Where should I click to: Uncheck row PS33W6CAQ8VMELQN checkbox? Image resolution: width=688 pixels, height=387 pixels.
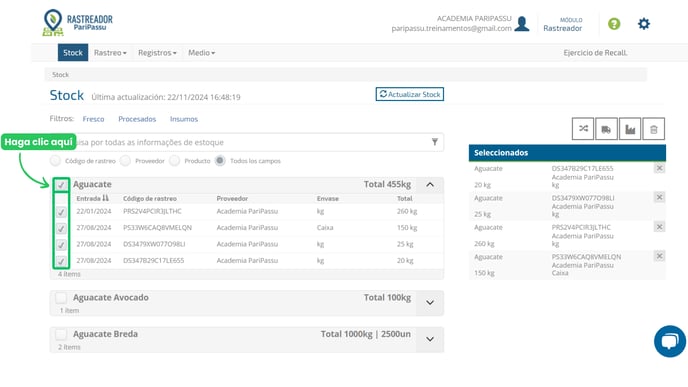(x=61, y=228)
